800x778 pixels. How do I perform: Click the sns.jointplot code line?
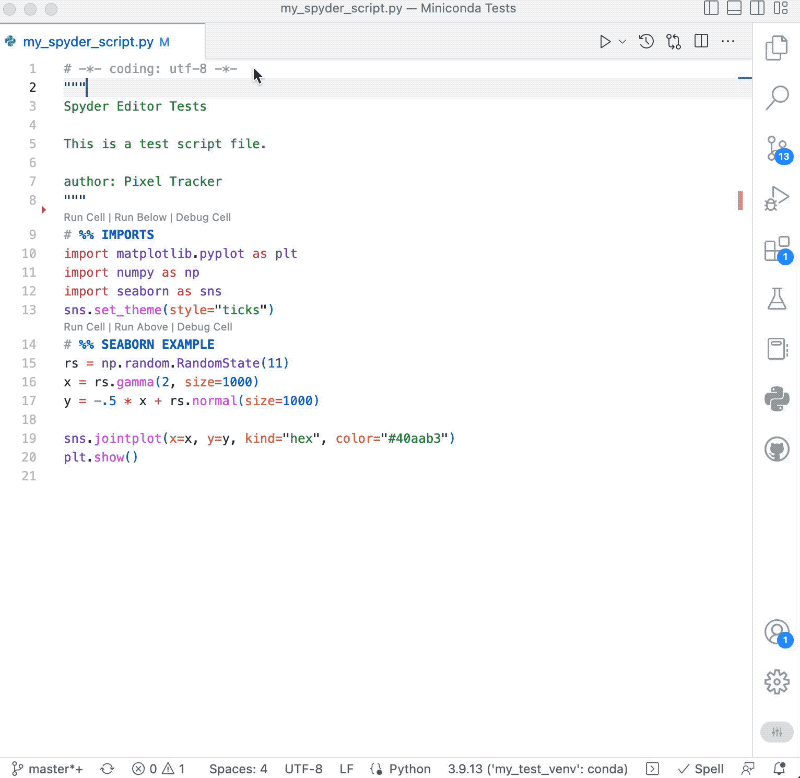pyautogui.click(x=259, y=438)
